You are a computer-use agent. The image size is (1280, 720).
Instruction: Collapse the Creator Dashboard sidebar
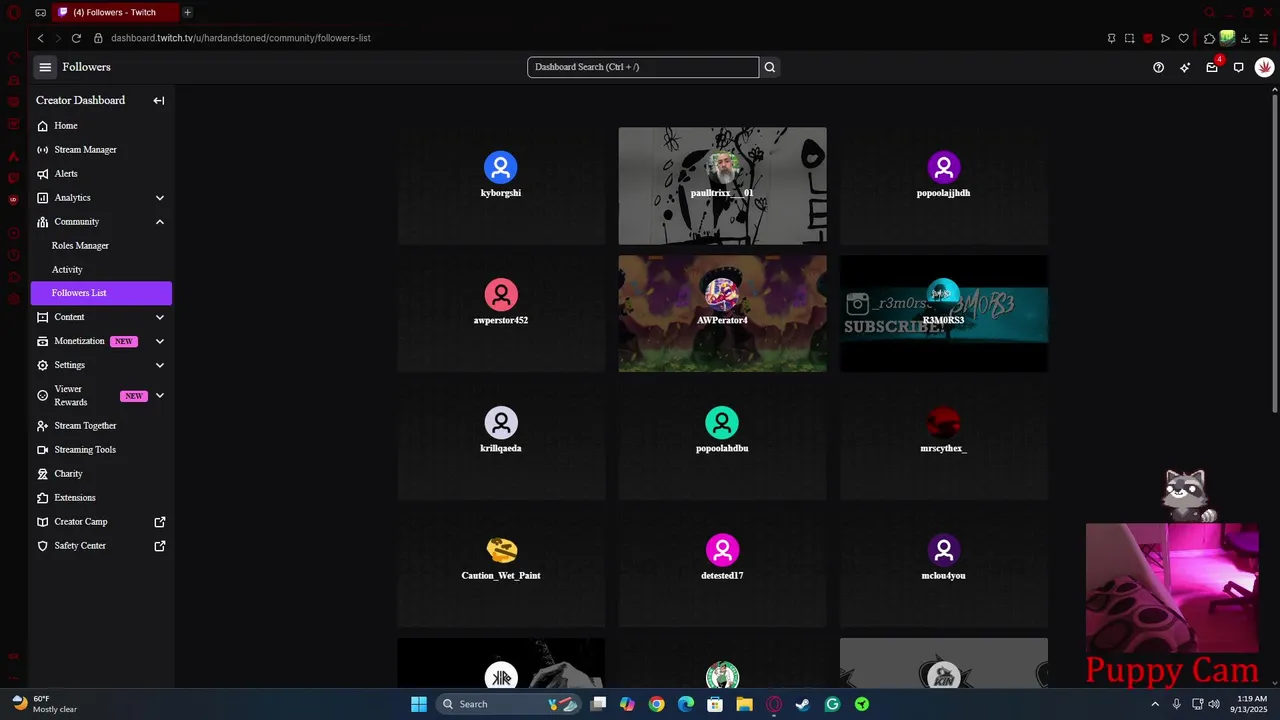159,100
